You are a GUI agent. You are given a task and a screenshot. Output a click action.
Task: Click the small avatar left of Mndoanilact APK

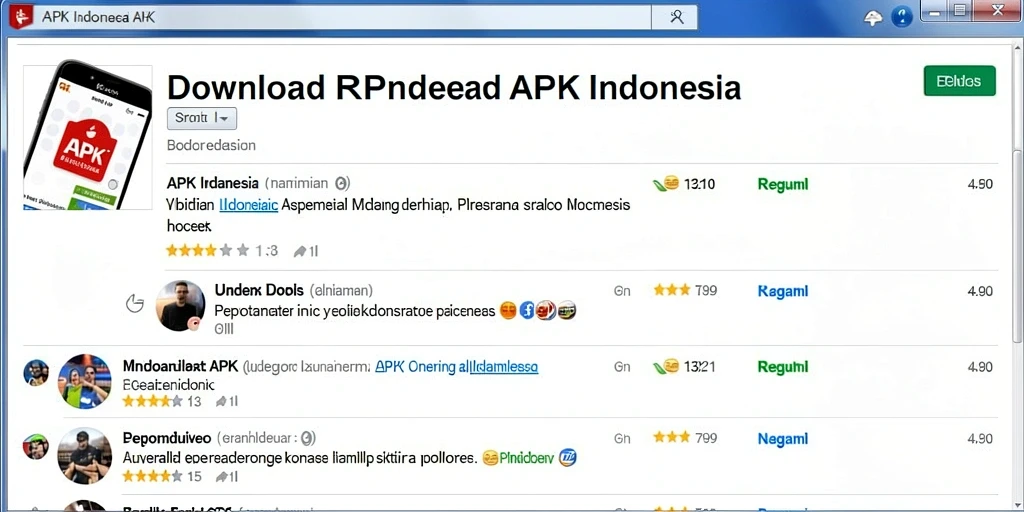[x=36, y=372]
